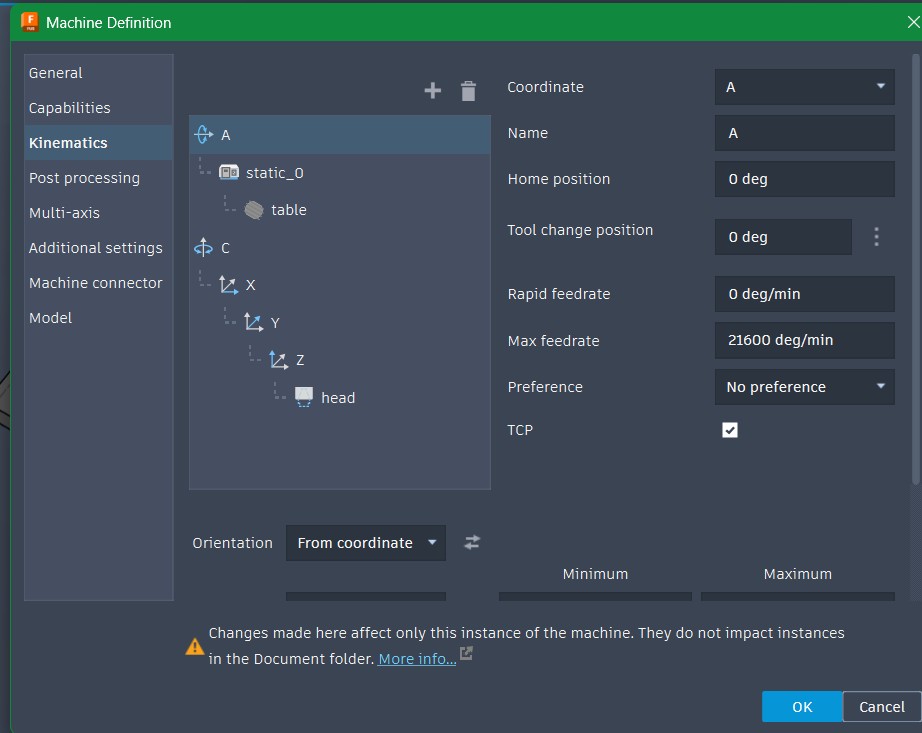
Task: Click the table node icon in tree
Action: pyautogui.click(x=254, y=210)
